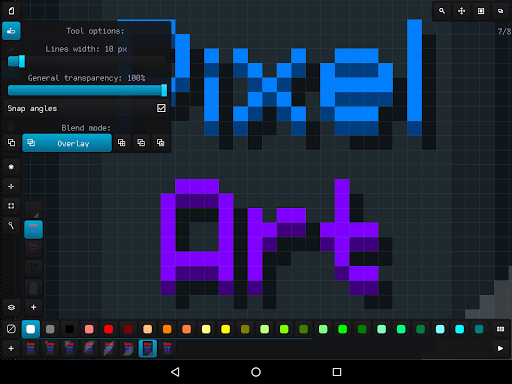Select the last frame thumbnail
Viewport: 512px width, 384px height.
(x=167, y=348)
